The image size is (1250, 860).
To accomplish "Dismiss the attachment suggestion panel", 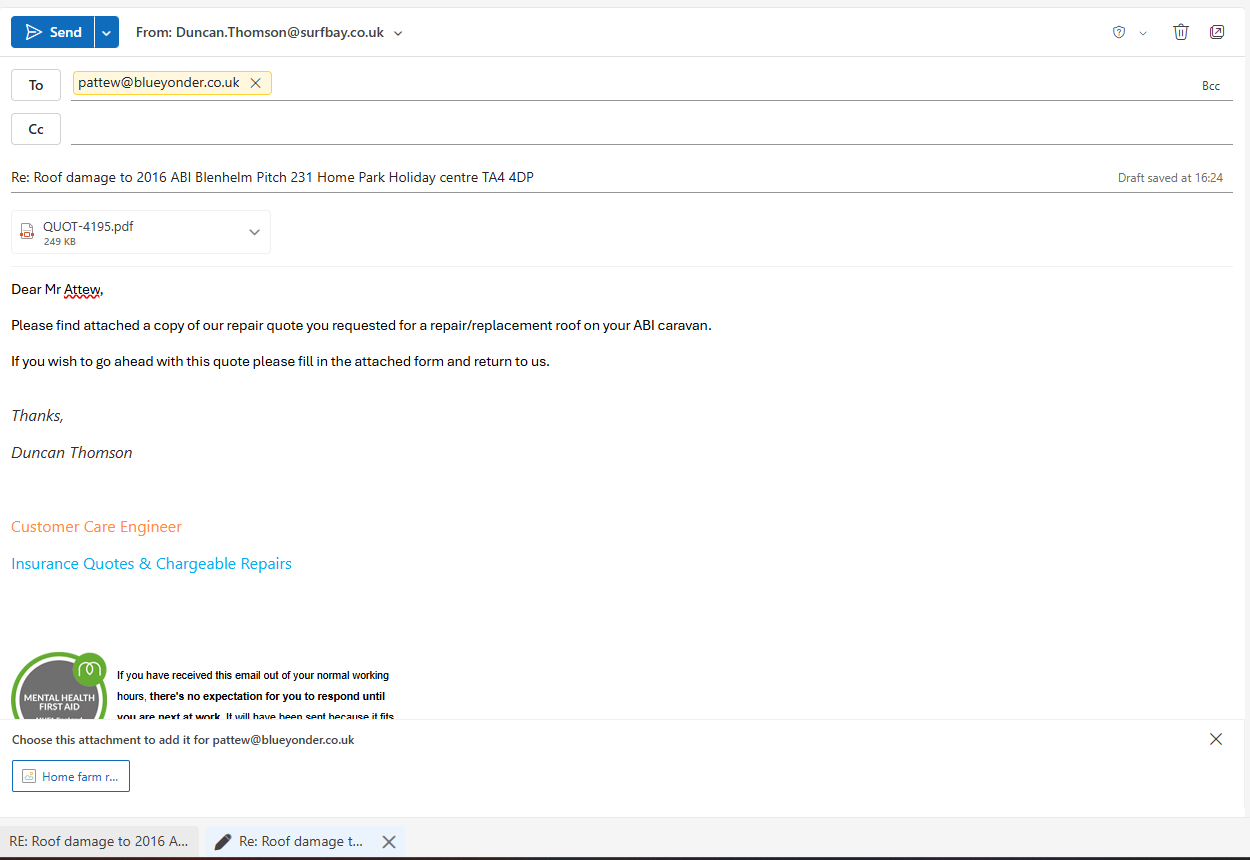I will click(x=1216, y=739).
